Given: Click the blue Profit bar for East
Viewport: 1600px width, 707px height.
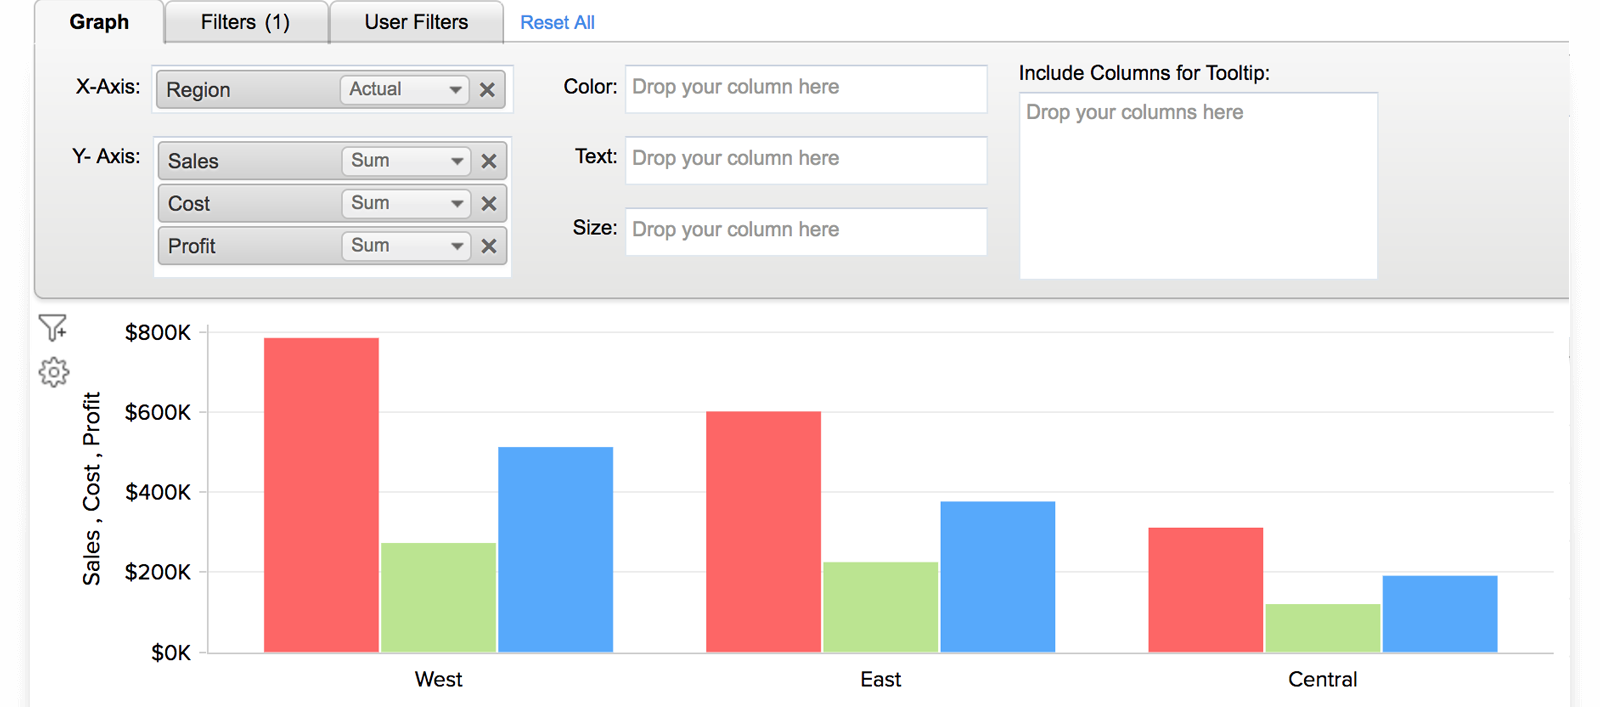Looking at the screenshot, I should (x=997, y=576).
